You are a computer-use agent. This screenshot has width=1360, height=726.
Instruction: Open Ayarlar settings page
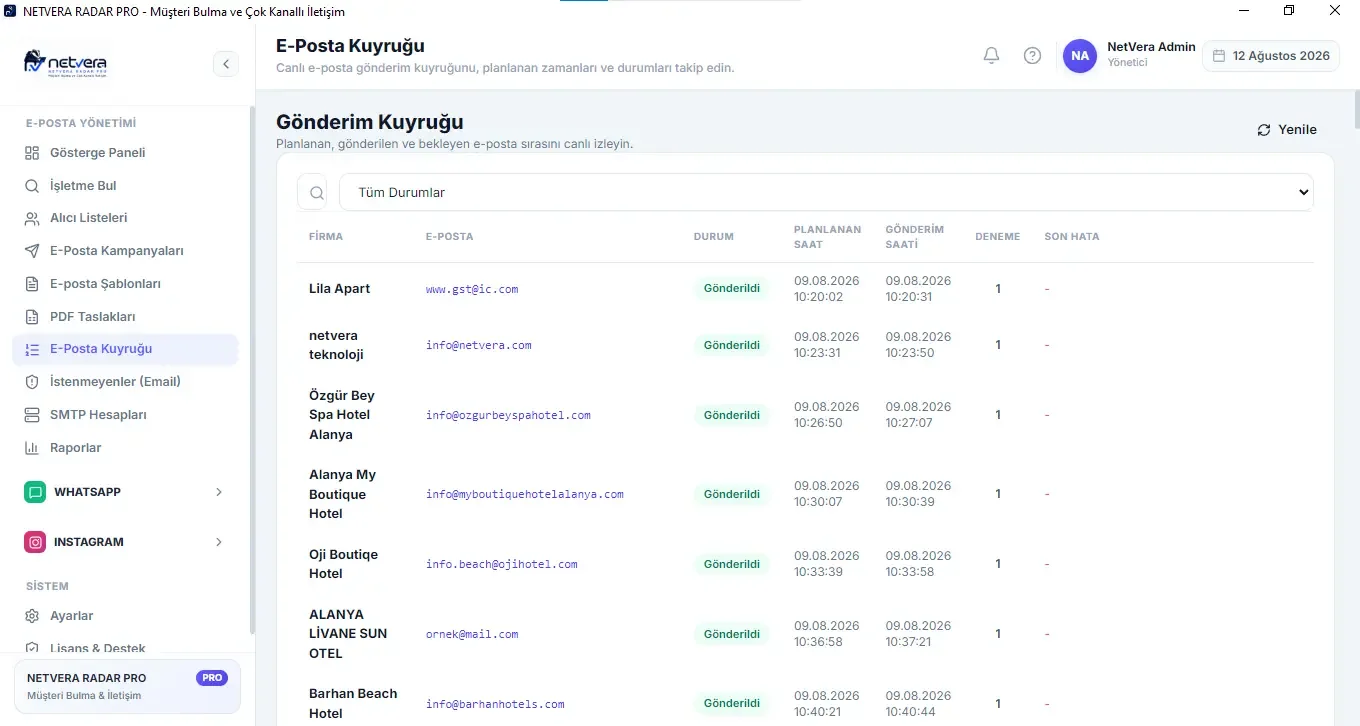pos(126,616)
